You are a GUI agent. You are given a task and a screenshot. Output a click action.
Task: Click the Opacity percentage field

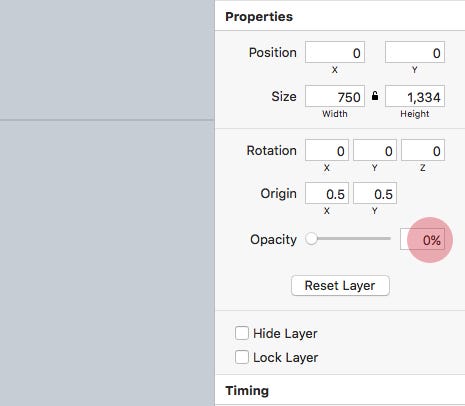pyautogui.click(x=422, y=239)
